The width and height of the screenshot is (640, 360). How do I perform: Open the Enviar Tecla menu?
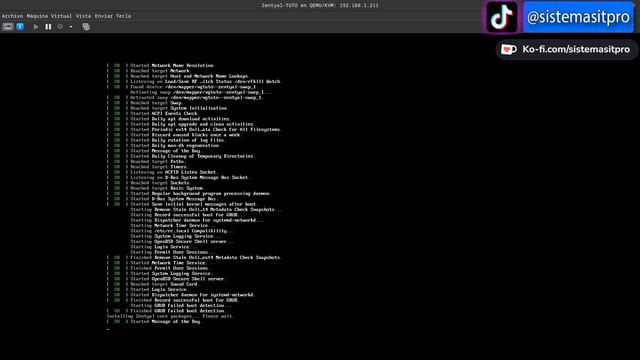pos(113,16)
